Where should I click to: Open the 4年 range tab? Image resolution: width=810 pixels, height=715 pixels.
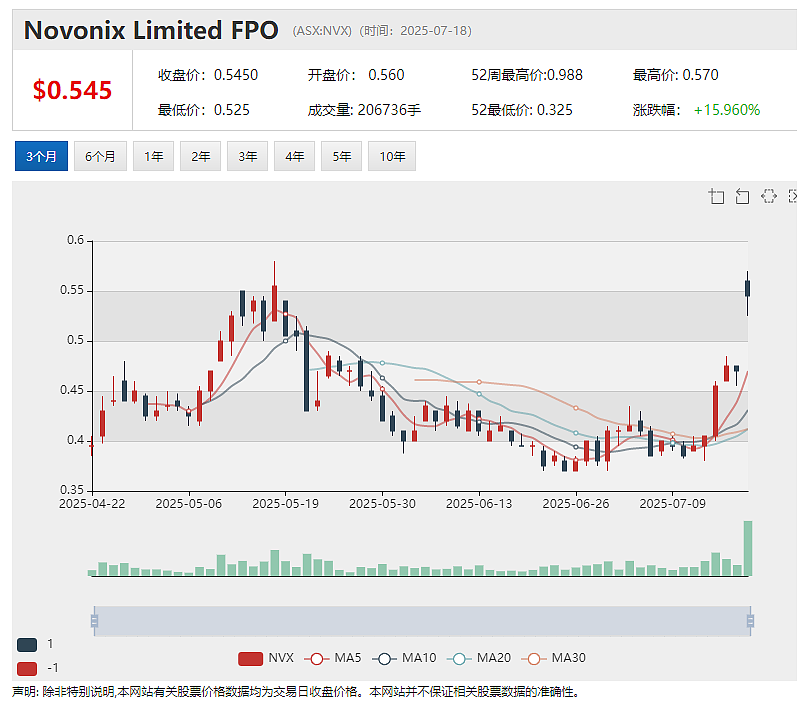tap(294, 156)
